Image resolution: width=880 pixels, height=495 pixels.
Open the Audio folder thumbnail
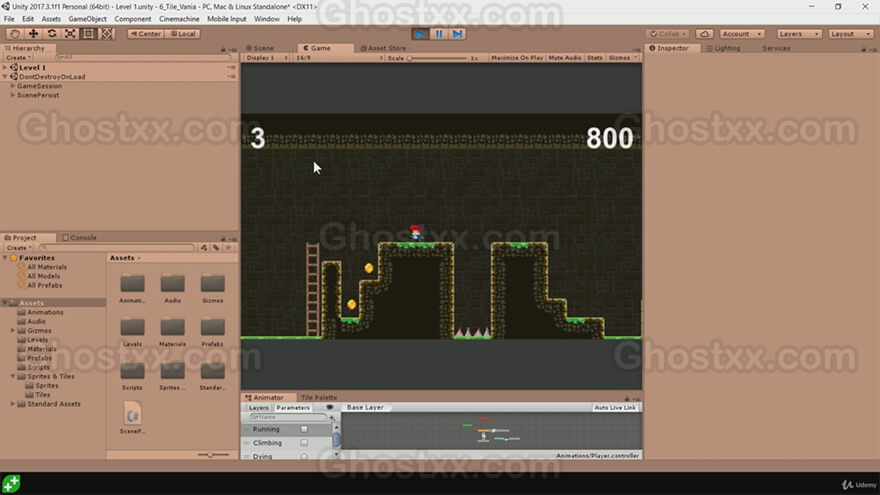pyautogui.click(x=172, y=283)
